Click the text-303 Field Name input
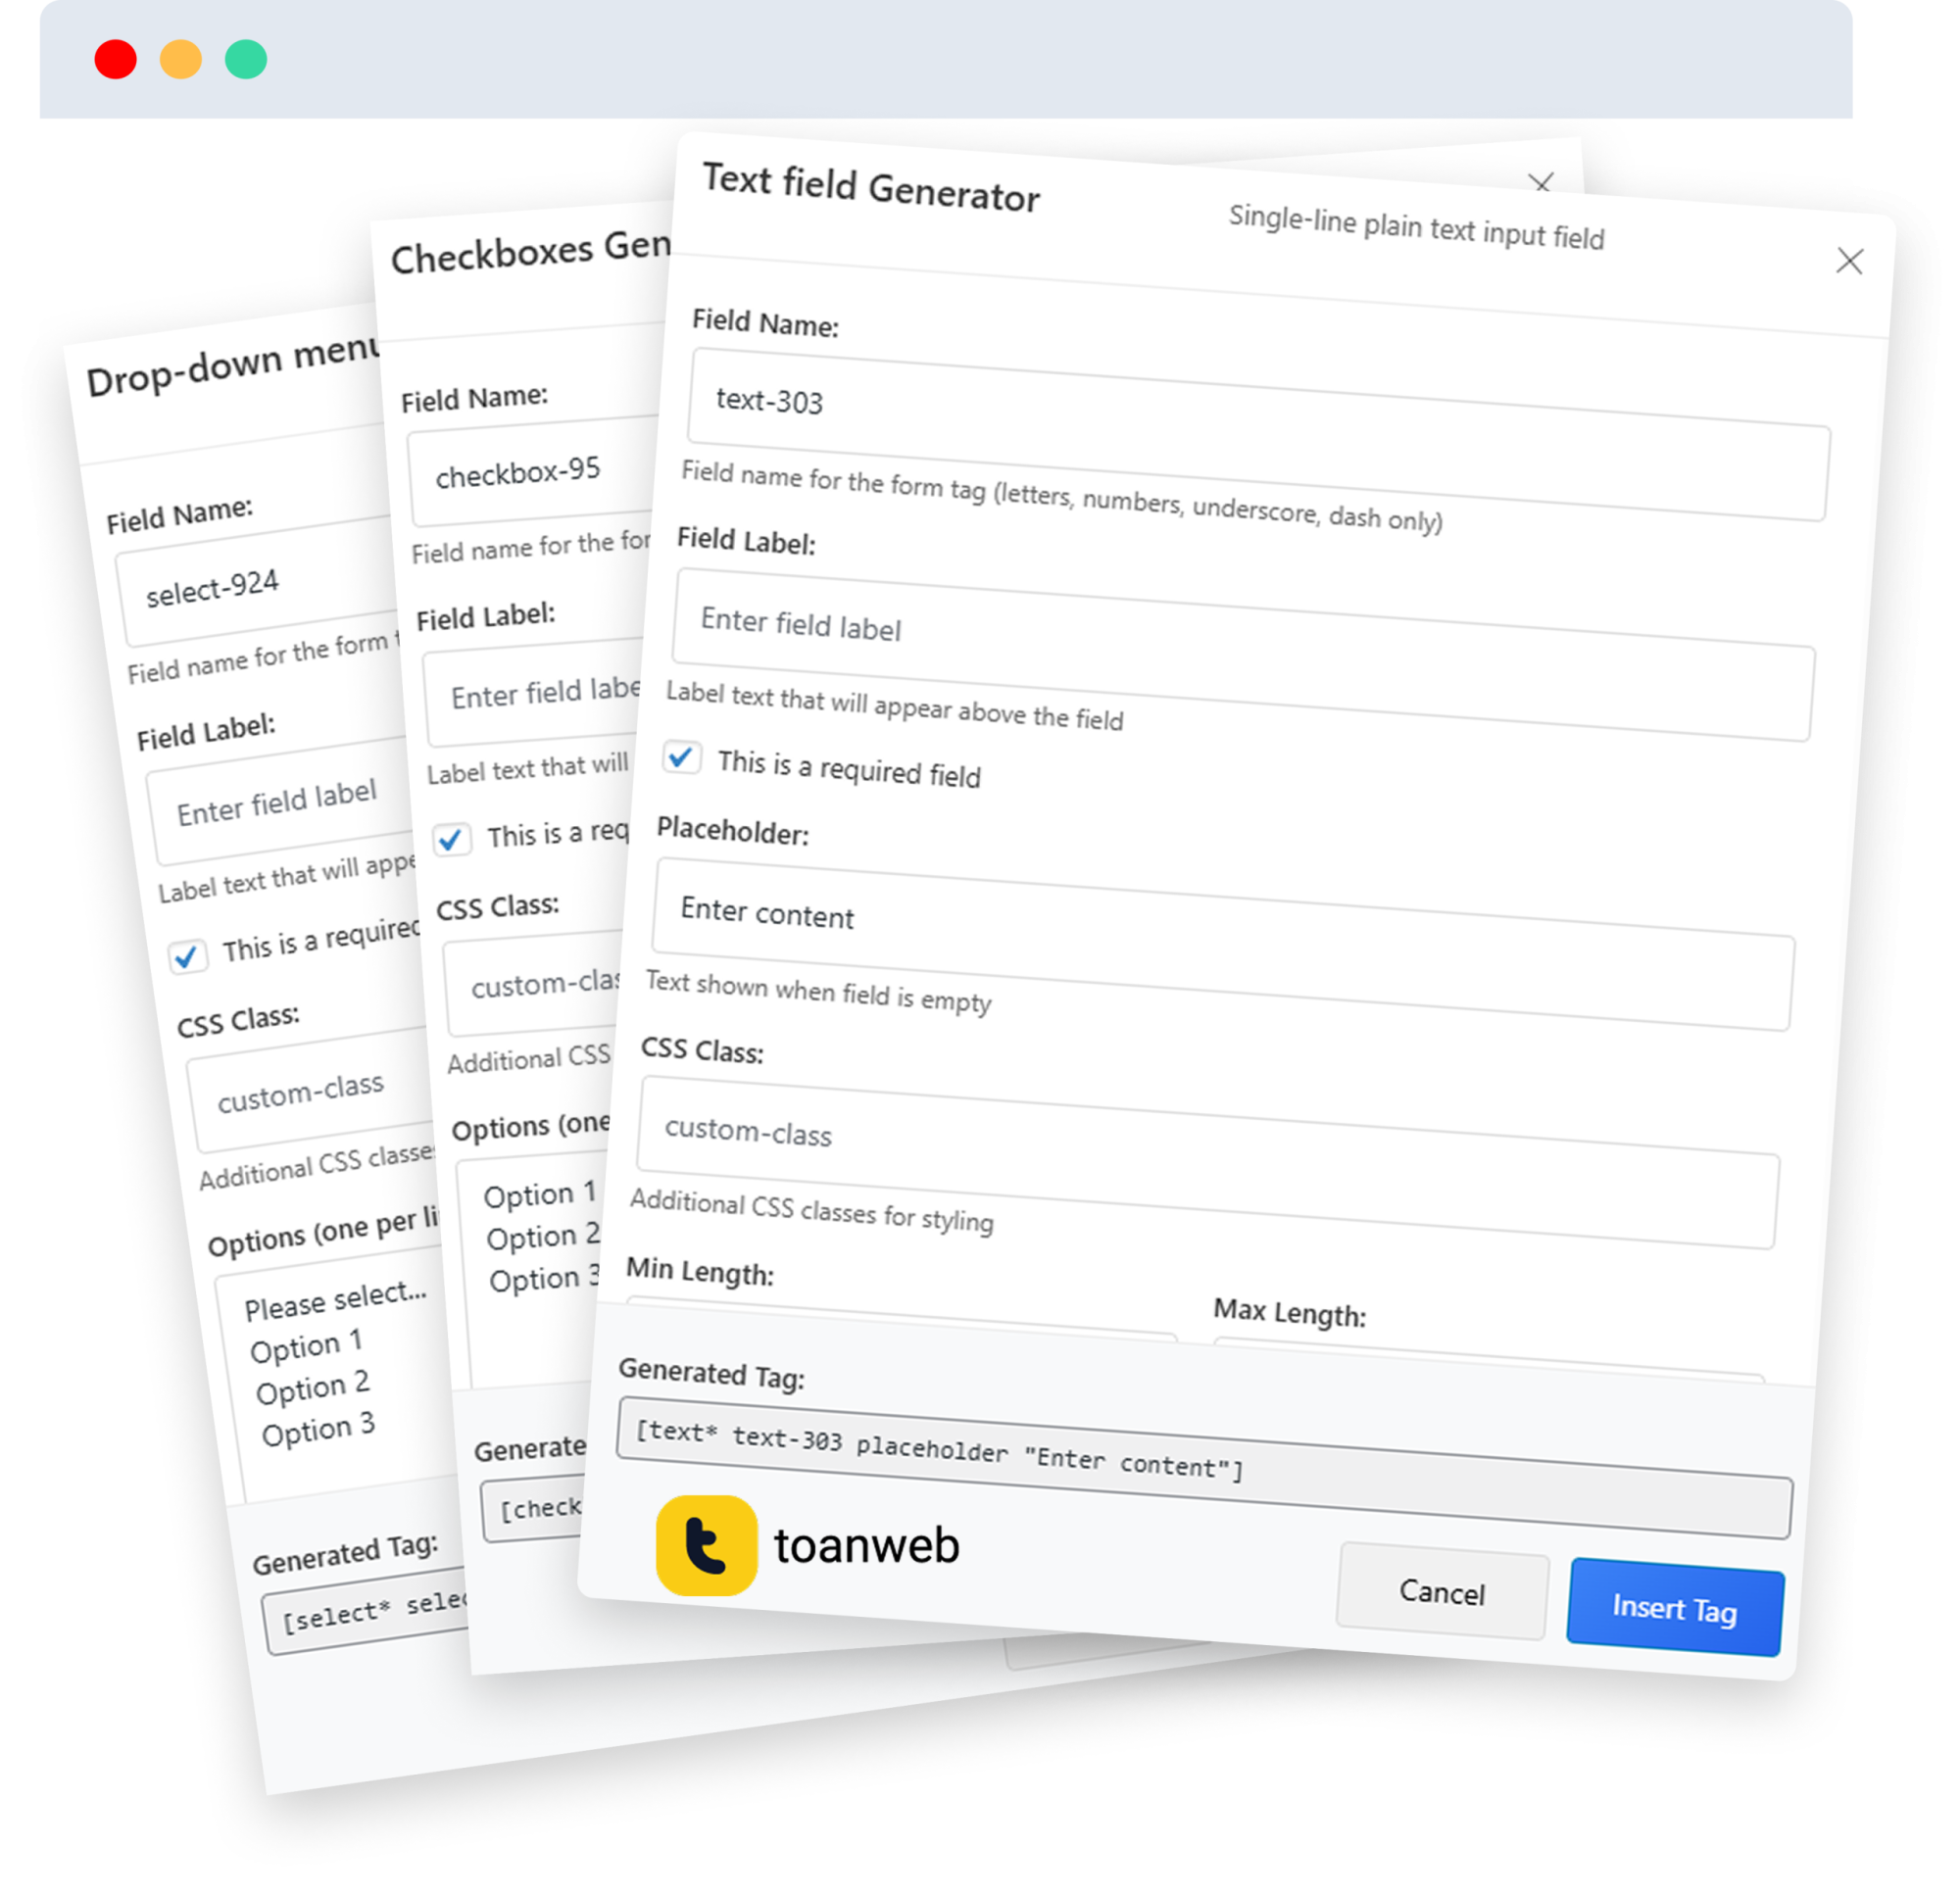This screenshot has height=1897, width=1960. tap(1258, 433)
